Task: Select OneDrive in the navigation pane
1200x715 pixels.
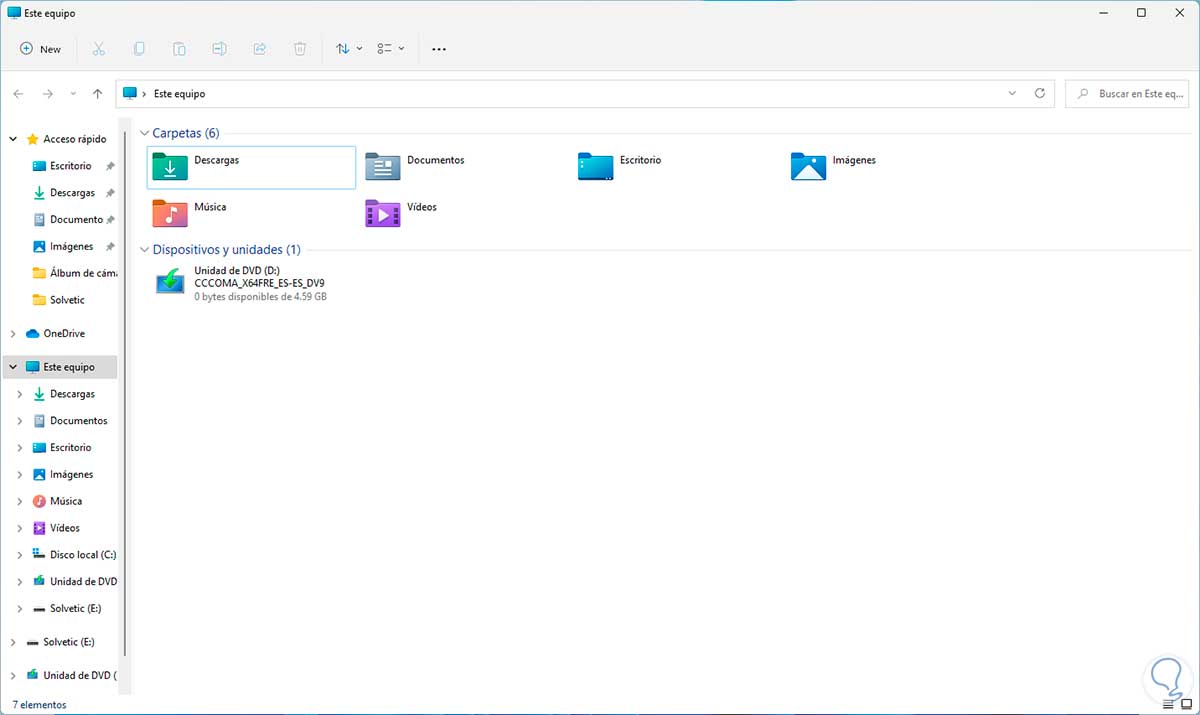Action: tap(64, 333)
